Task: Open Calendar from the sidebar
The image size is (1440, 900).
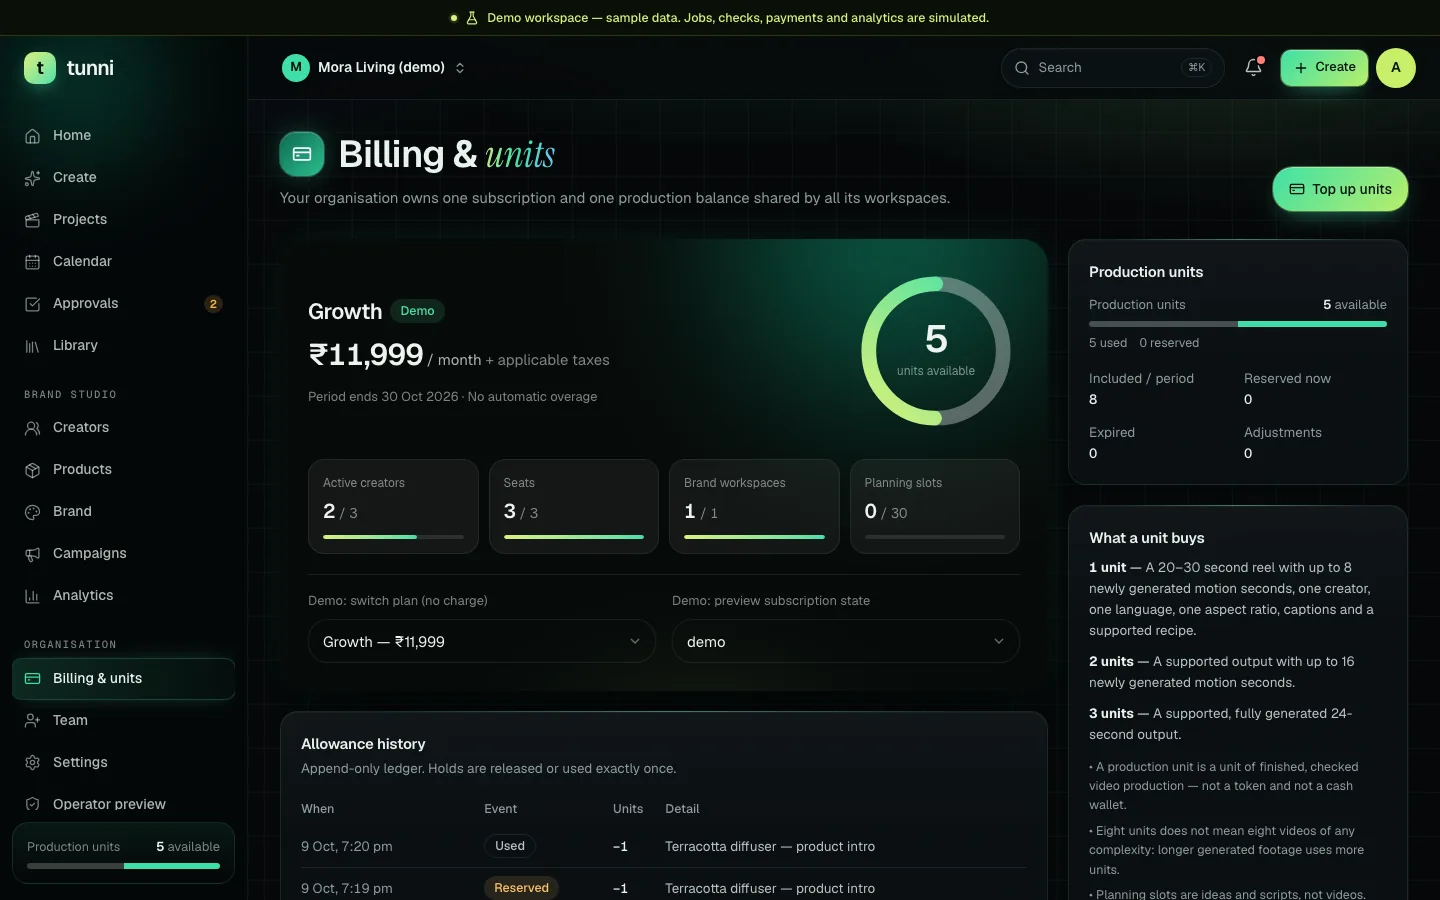Action: point(124,262)
